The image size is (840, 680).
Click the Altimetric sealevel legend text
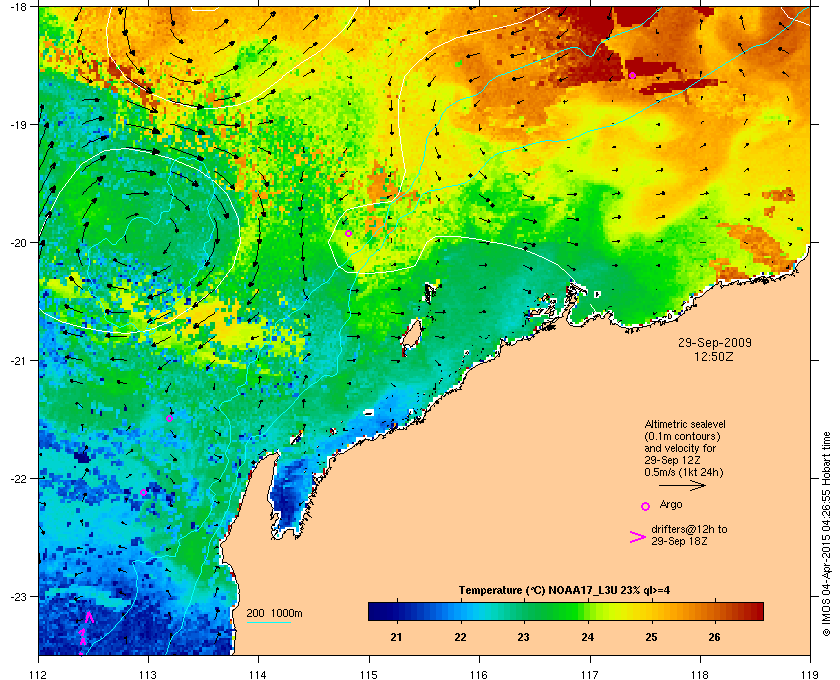click(685, 424)
